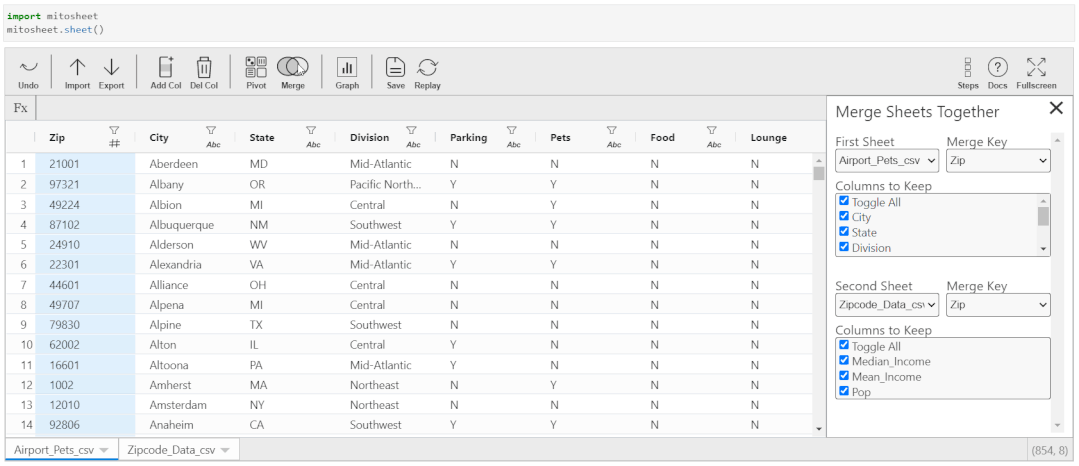
Task: Switch to the Zipcode_Data_csv sheet tab
Action: (x=171, y=450)
